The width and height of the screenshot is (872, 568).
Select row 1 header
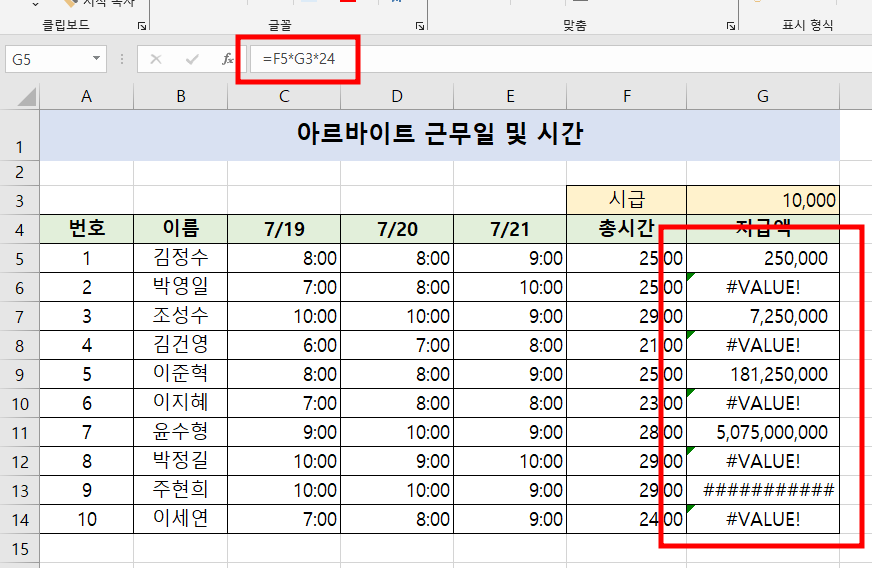[19, 135]
